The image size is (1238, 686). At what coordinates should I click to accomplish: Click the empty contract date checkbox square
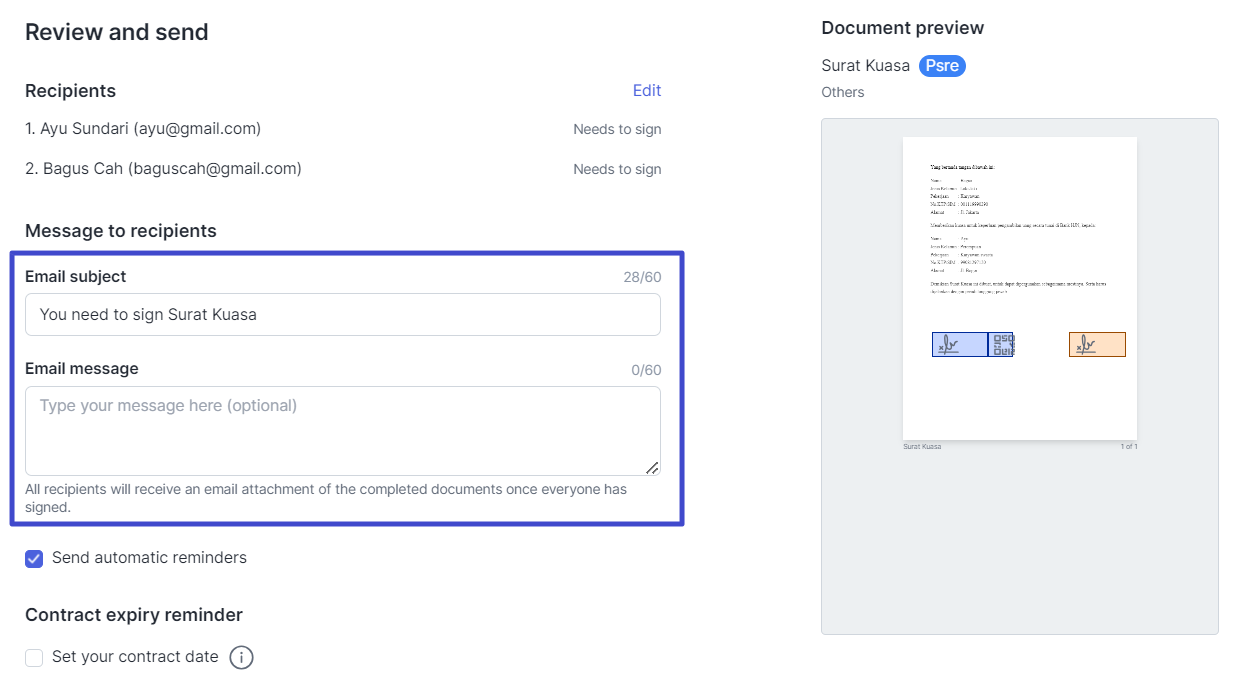click(x=33, y=657)
